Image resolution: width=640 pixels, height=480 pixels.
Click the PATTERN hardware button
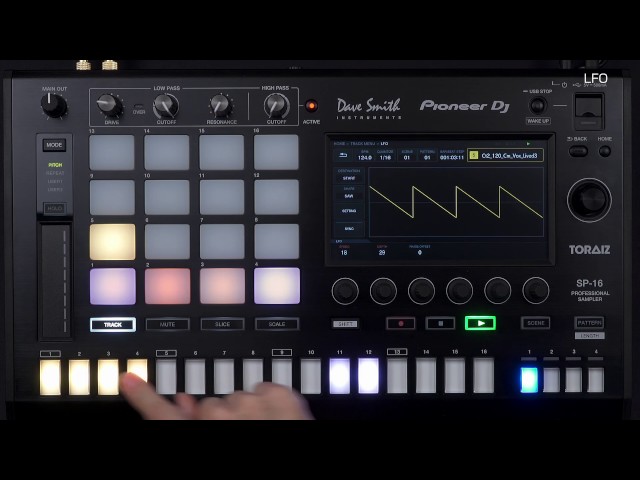pos(589,322)
